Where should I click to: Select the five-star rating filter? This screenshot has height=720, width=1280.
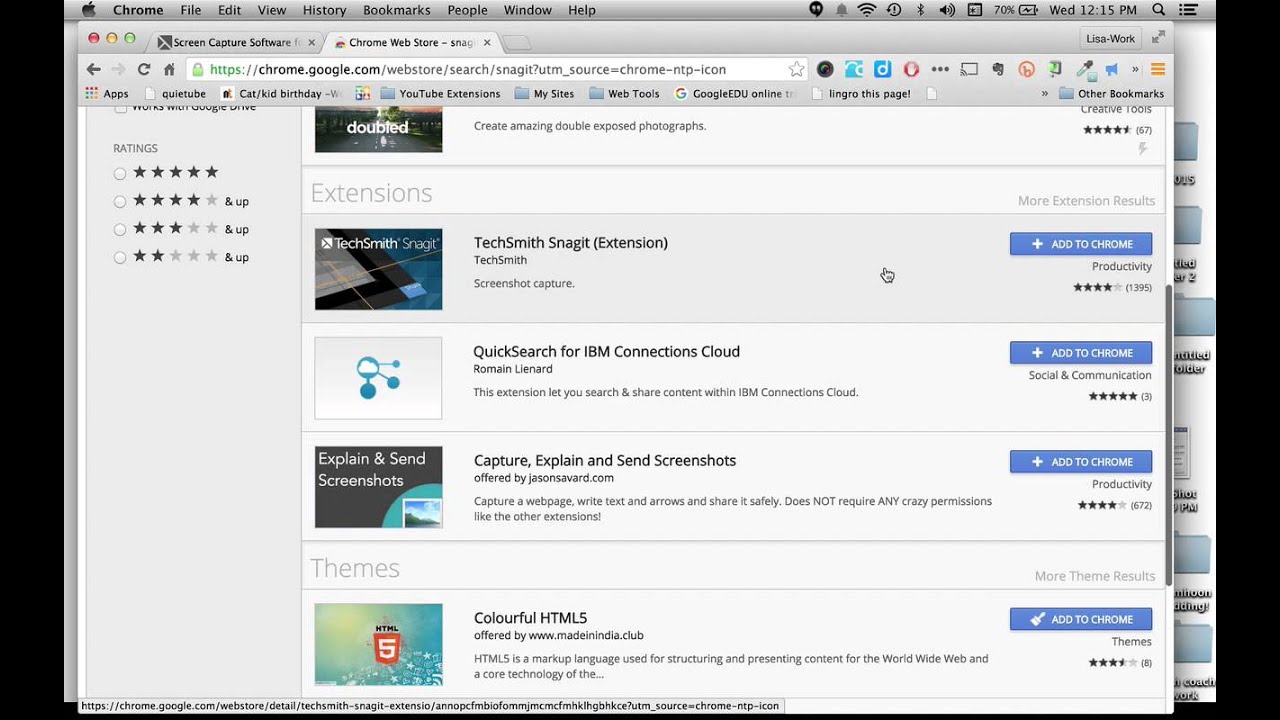point(120,174)
